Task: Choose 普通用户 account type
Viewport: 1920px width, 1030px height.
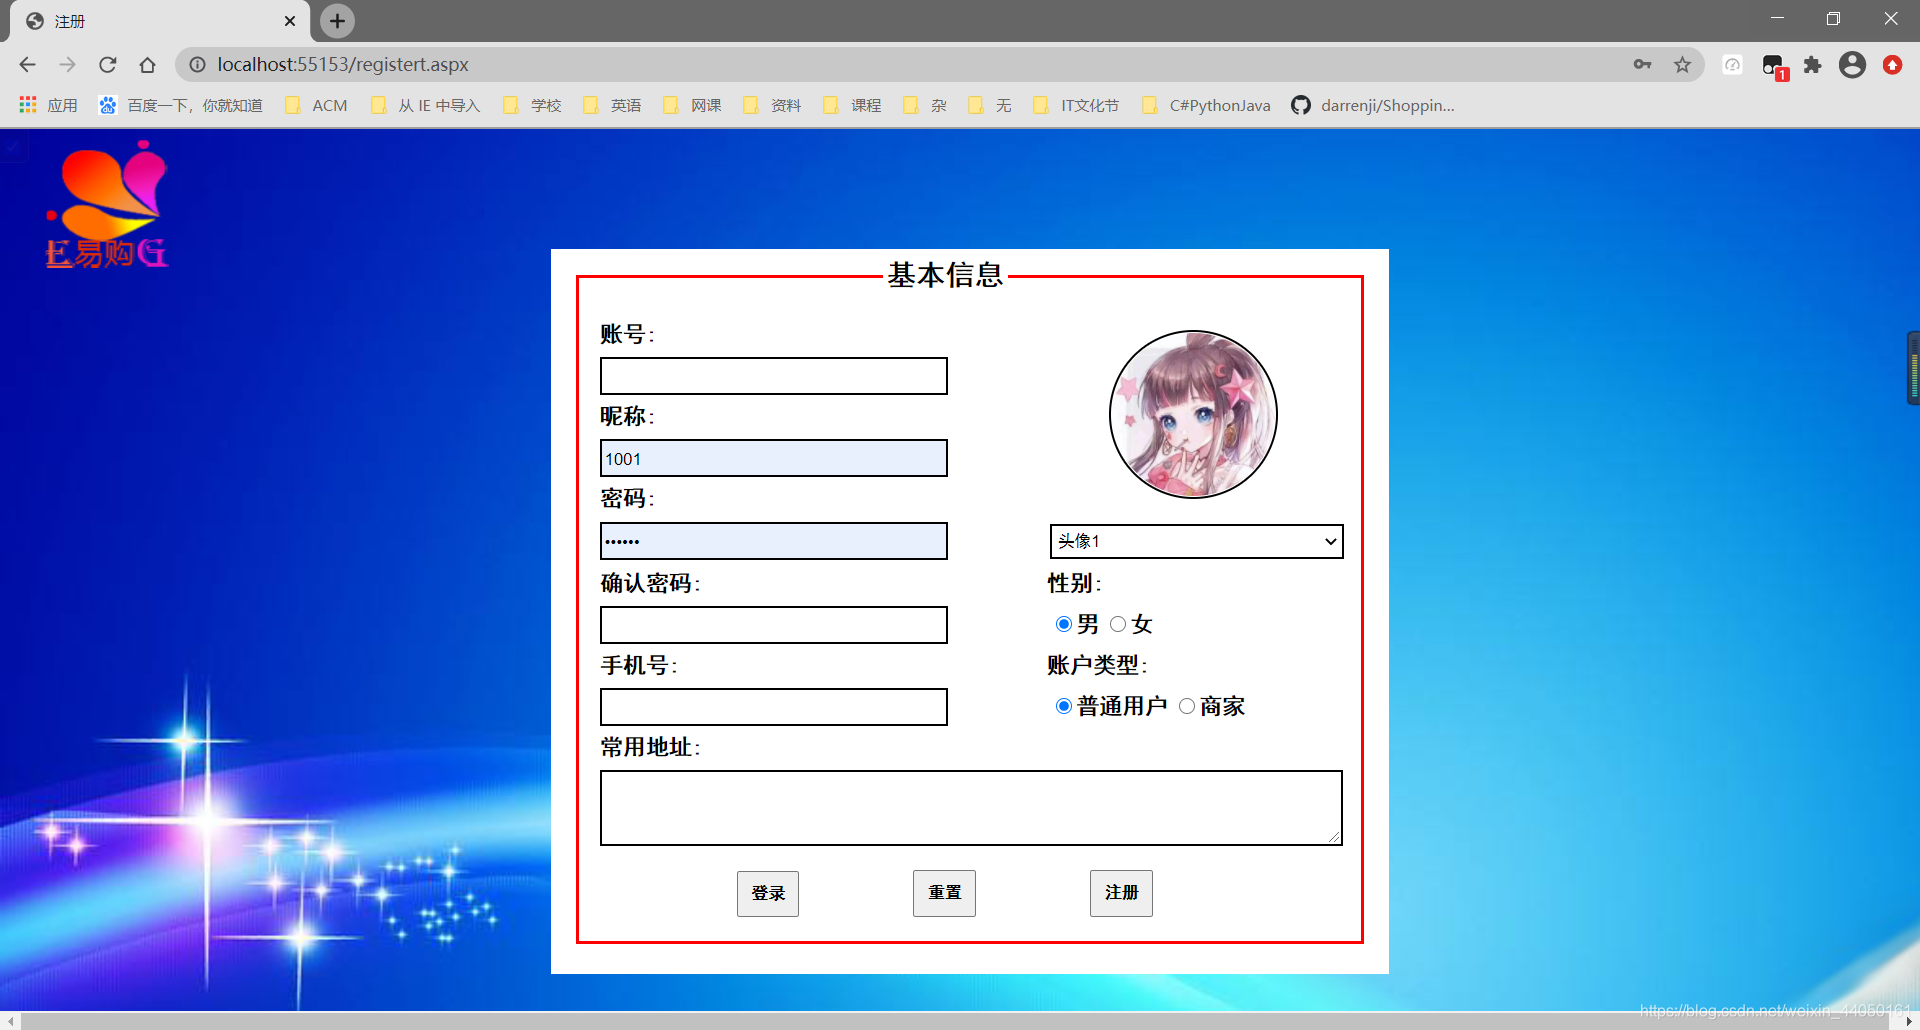Action: [x=1064, y=706]
